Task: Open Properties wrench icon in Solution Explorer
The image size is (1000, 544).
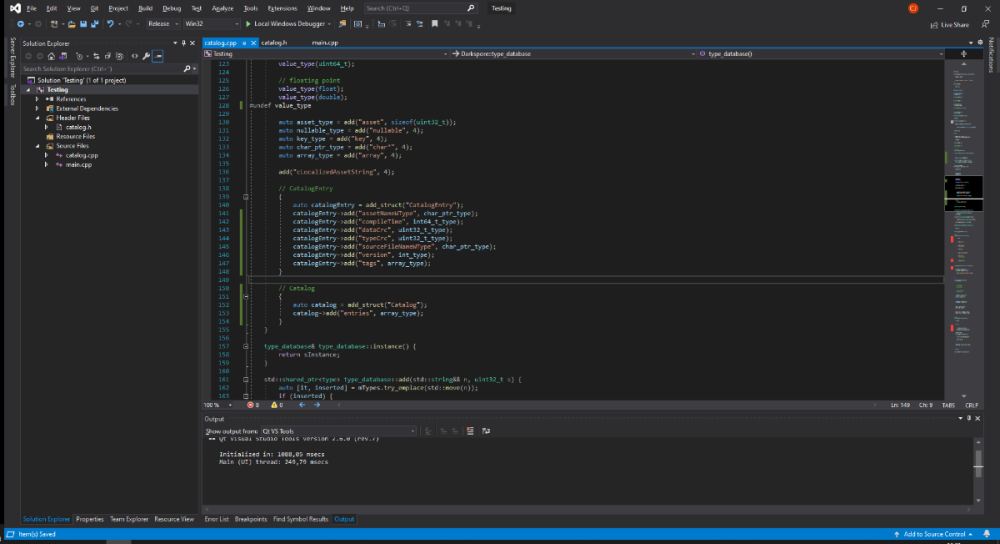Action: point(146,56)
